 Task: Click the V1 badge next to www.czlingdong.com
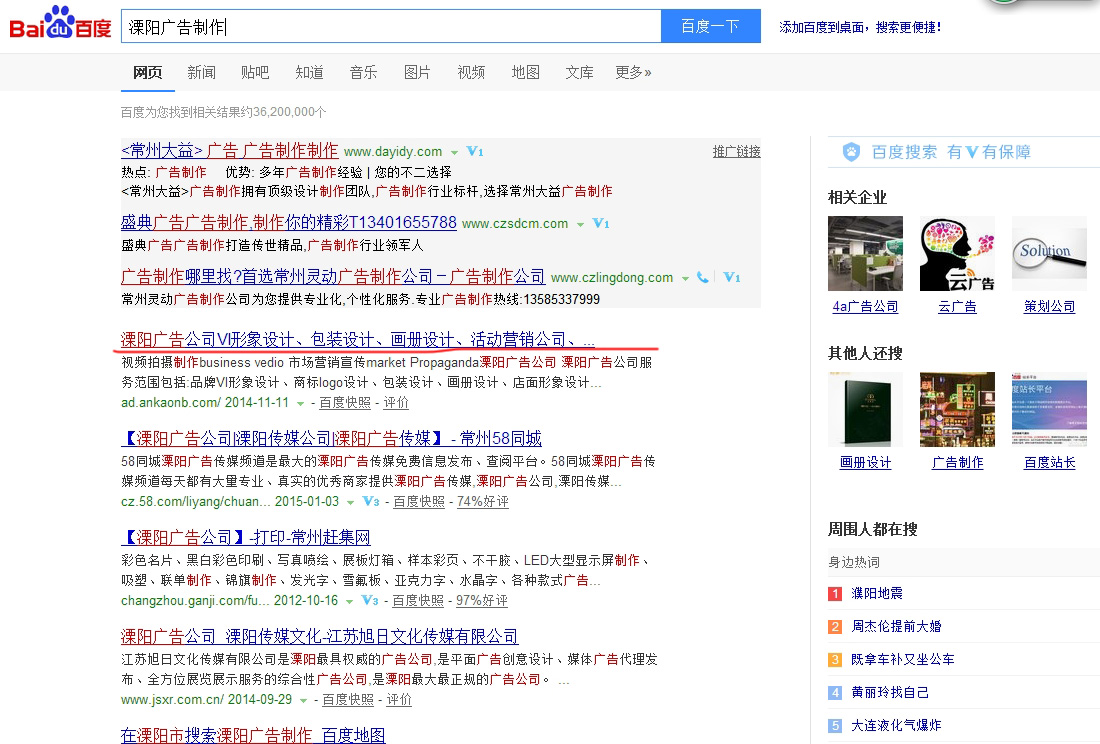(x=732, y=278)
